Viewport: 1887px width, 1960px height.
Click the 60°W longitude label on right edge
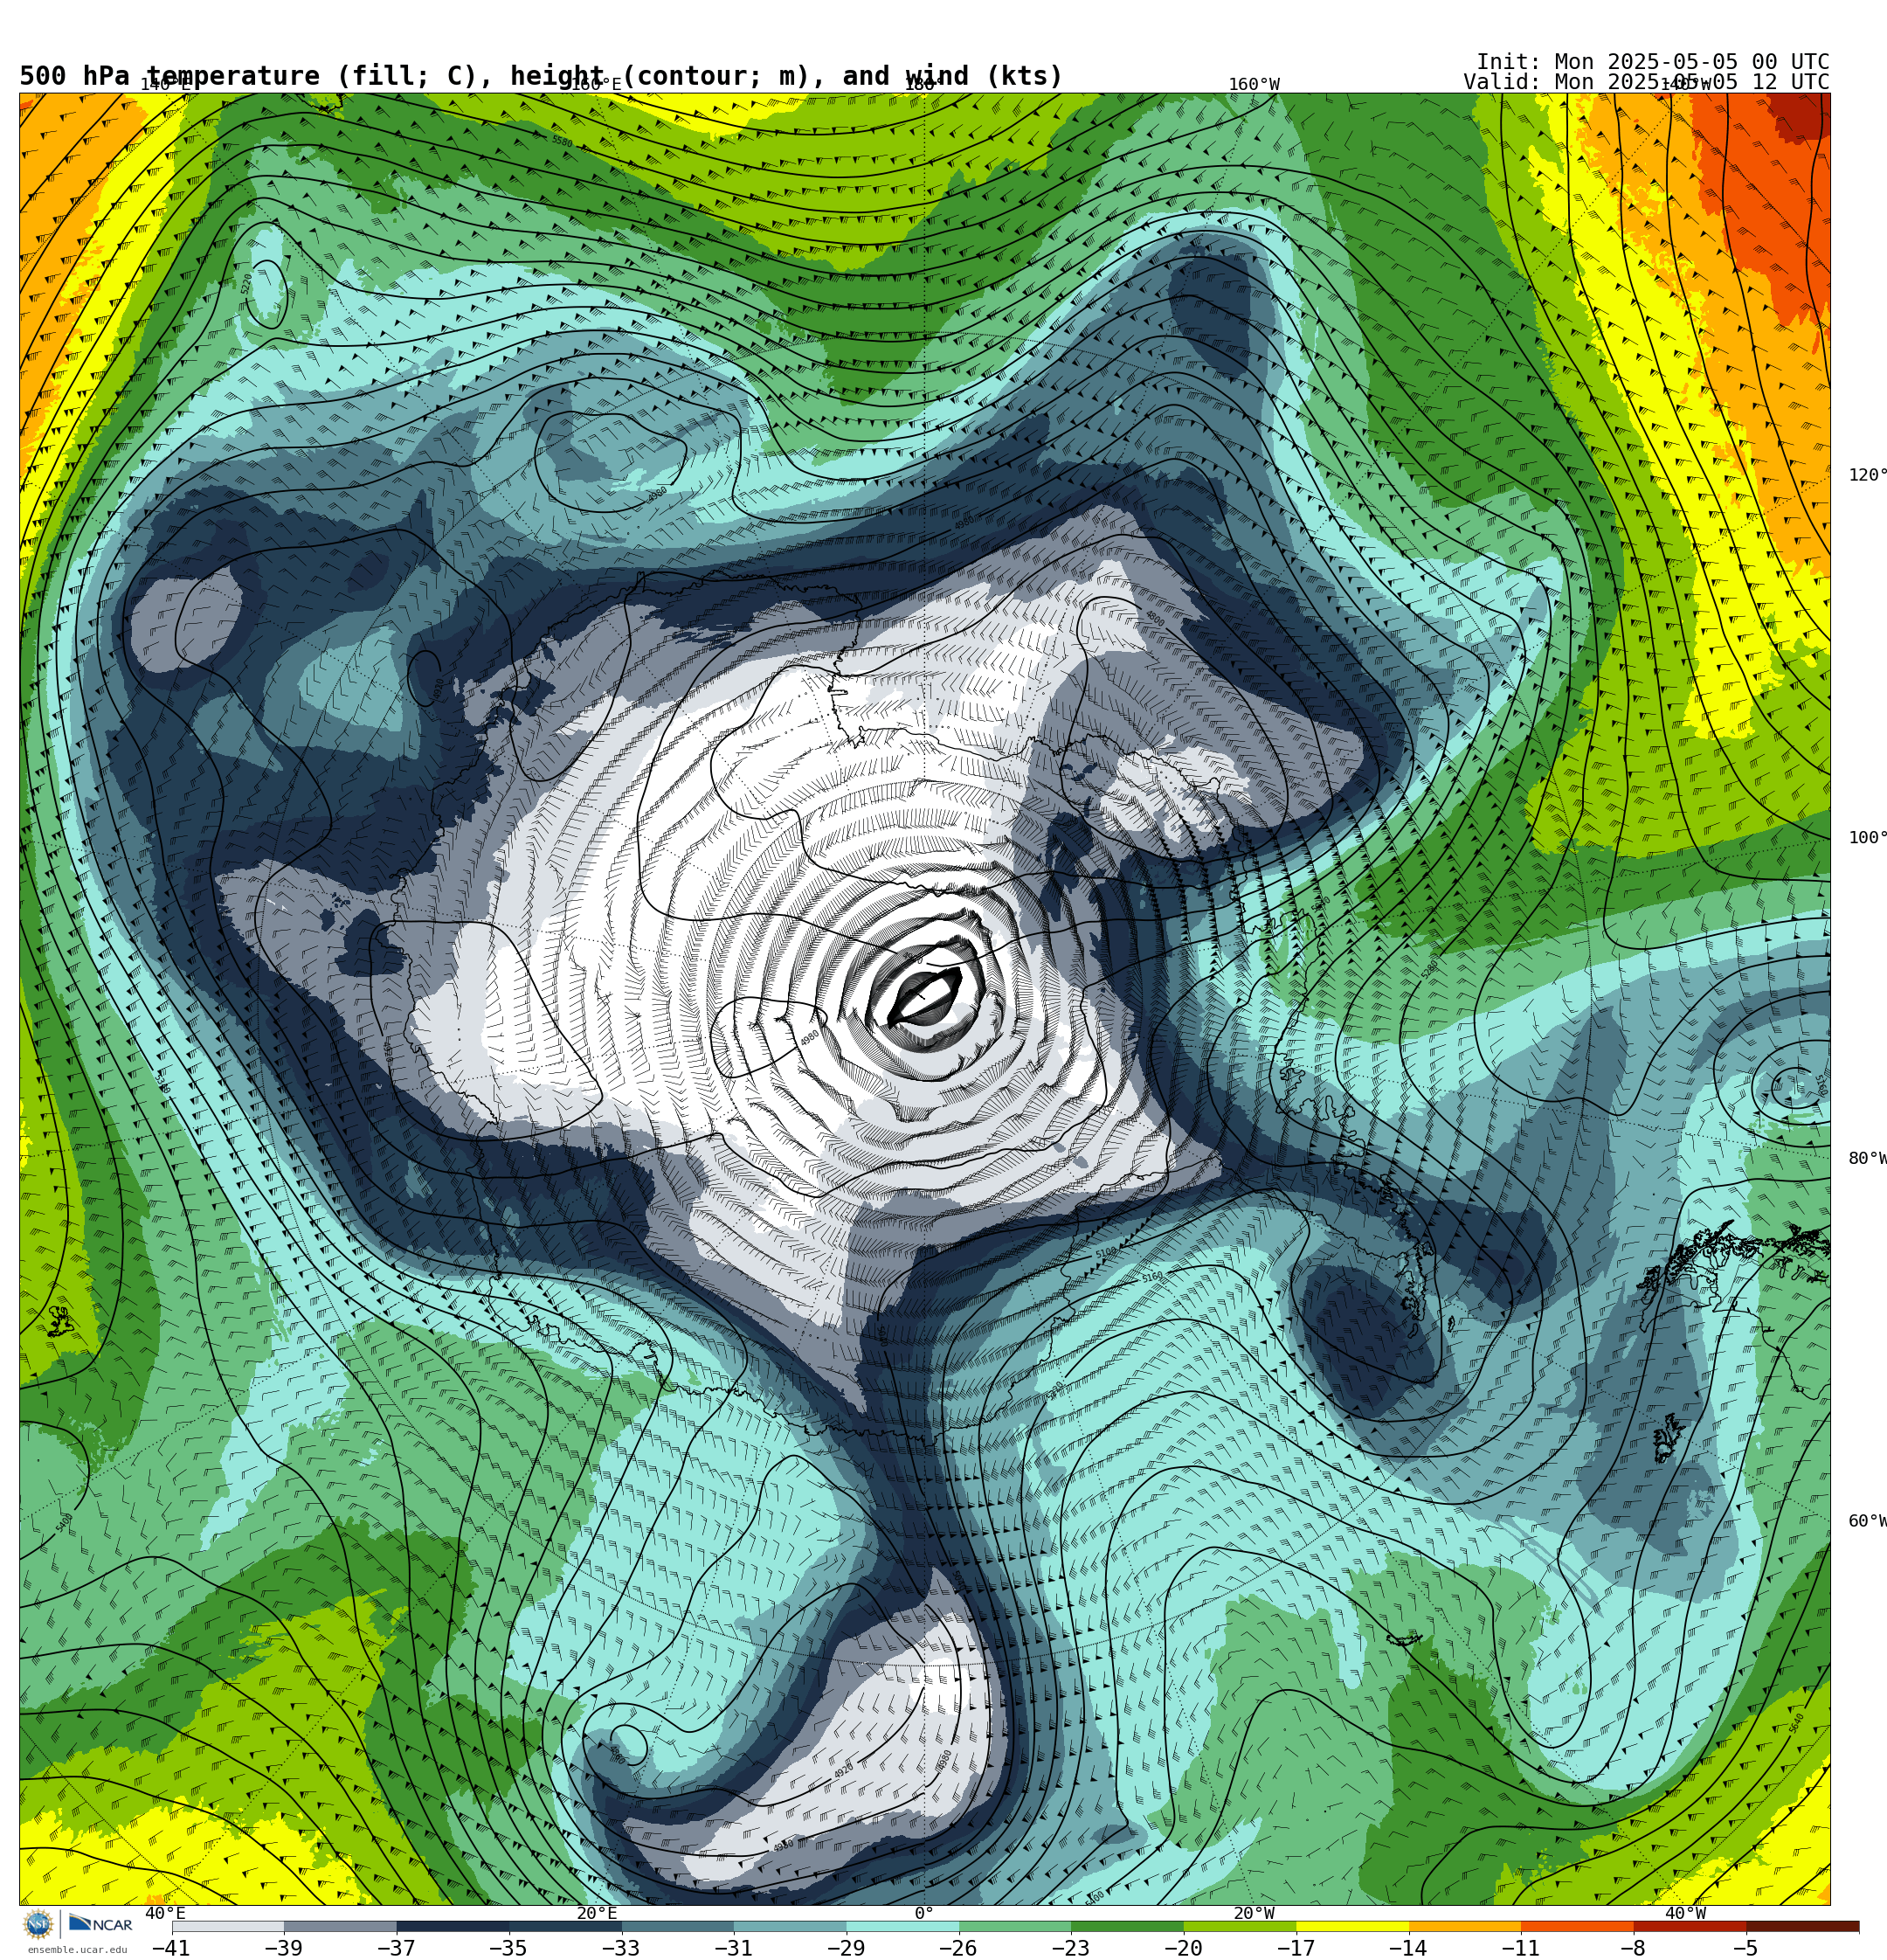pyautogui.click(x=1867, y=1521)
